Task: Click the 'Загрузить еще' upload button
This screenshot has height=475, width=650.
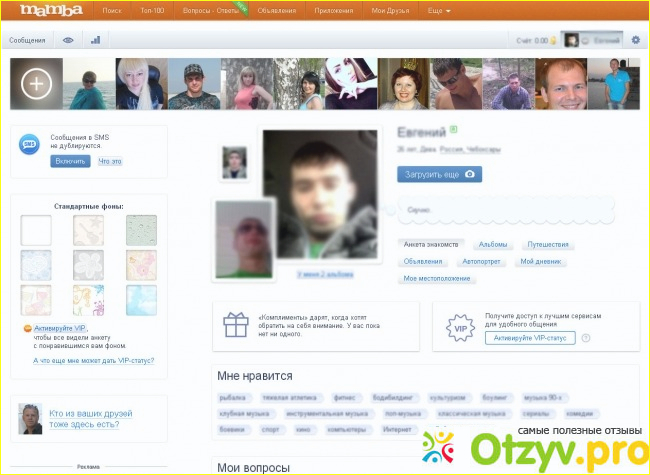Action: pyautogui.click(x=440, y=173)
